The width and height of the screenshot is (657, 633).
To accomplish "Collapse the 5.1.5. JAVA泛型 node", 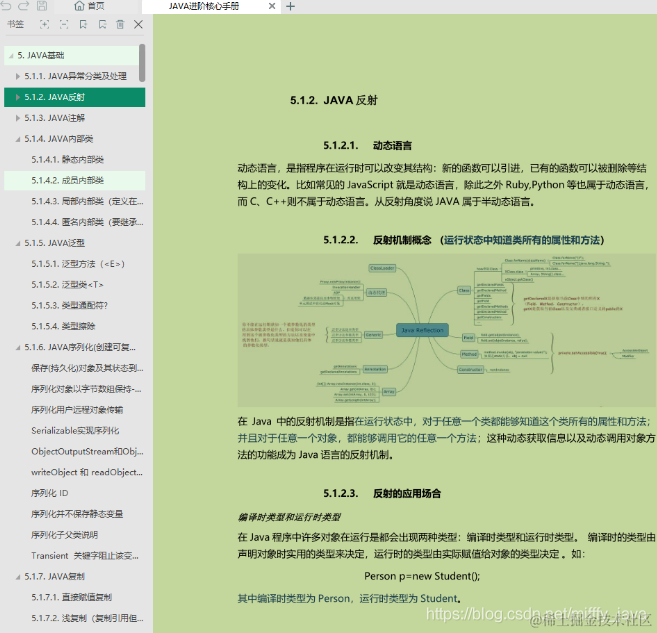I will pyautogui.click(x=18, y=243).
